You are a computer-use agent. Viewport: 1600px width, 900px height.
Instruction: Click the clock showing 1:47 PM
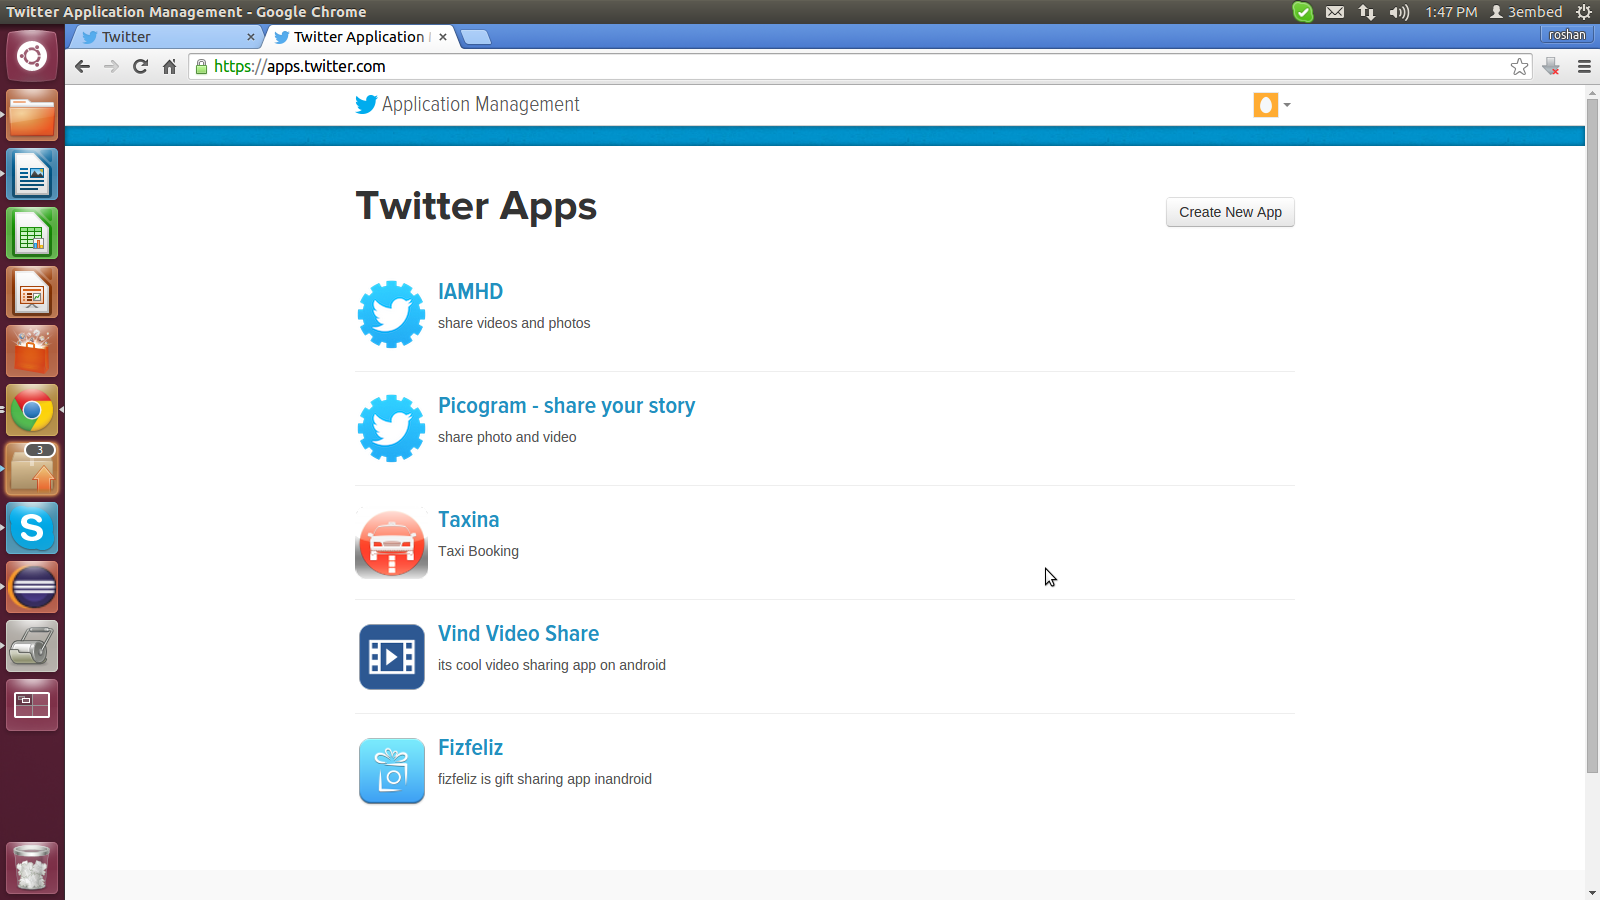[x=1451, y=12]
